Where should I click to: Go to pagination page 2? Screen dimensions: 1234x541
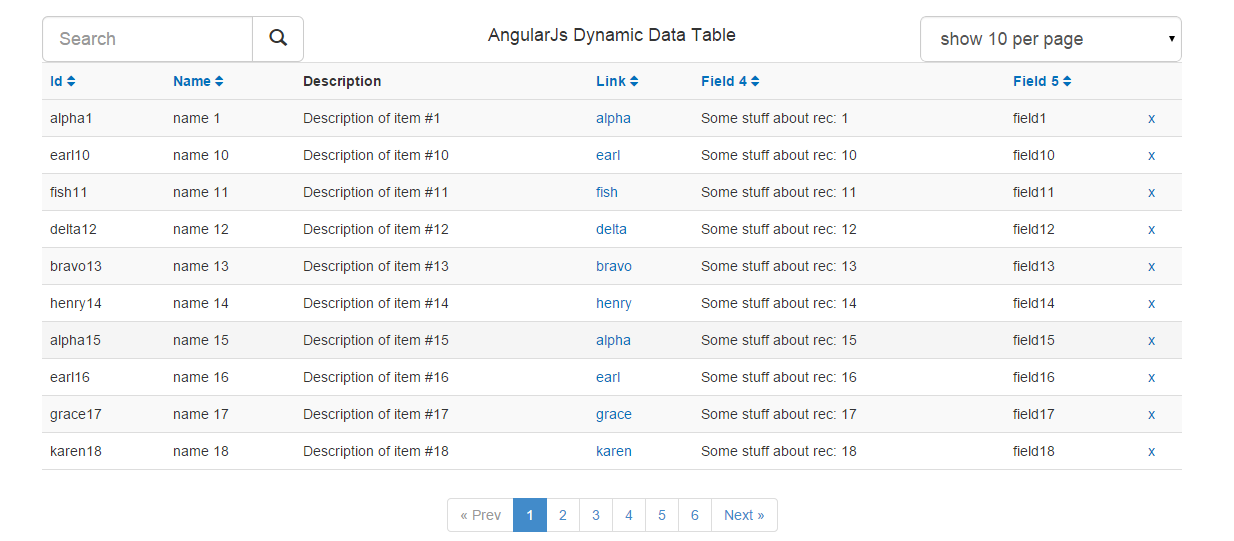563,515
